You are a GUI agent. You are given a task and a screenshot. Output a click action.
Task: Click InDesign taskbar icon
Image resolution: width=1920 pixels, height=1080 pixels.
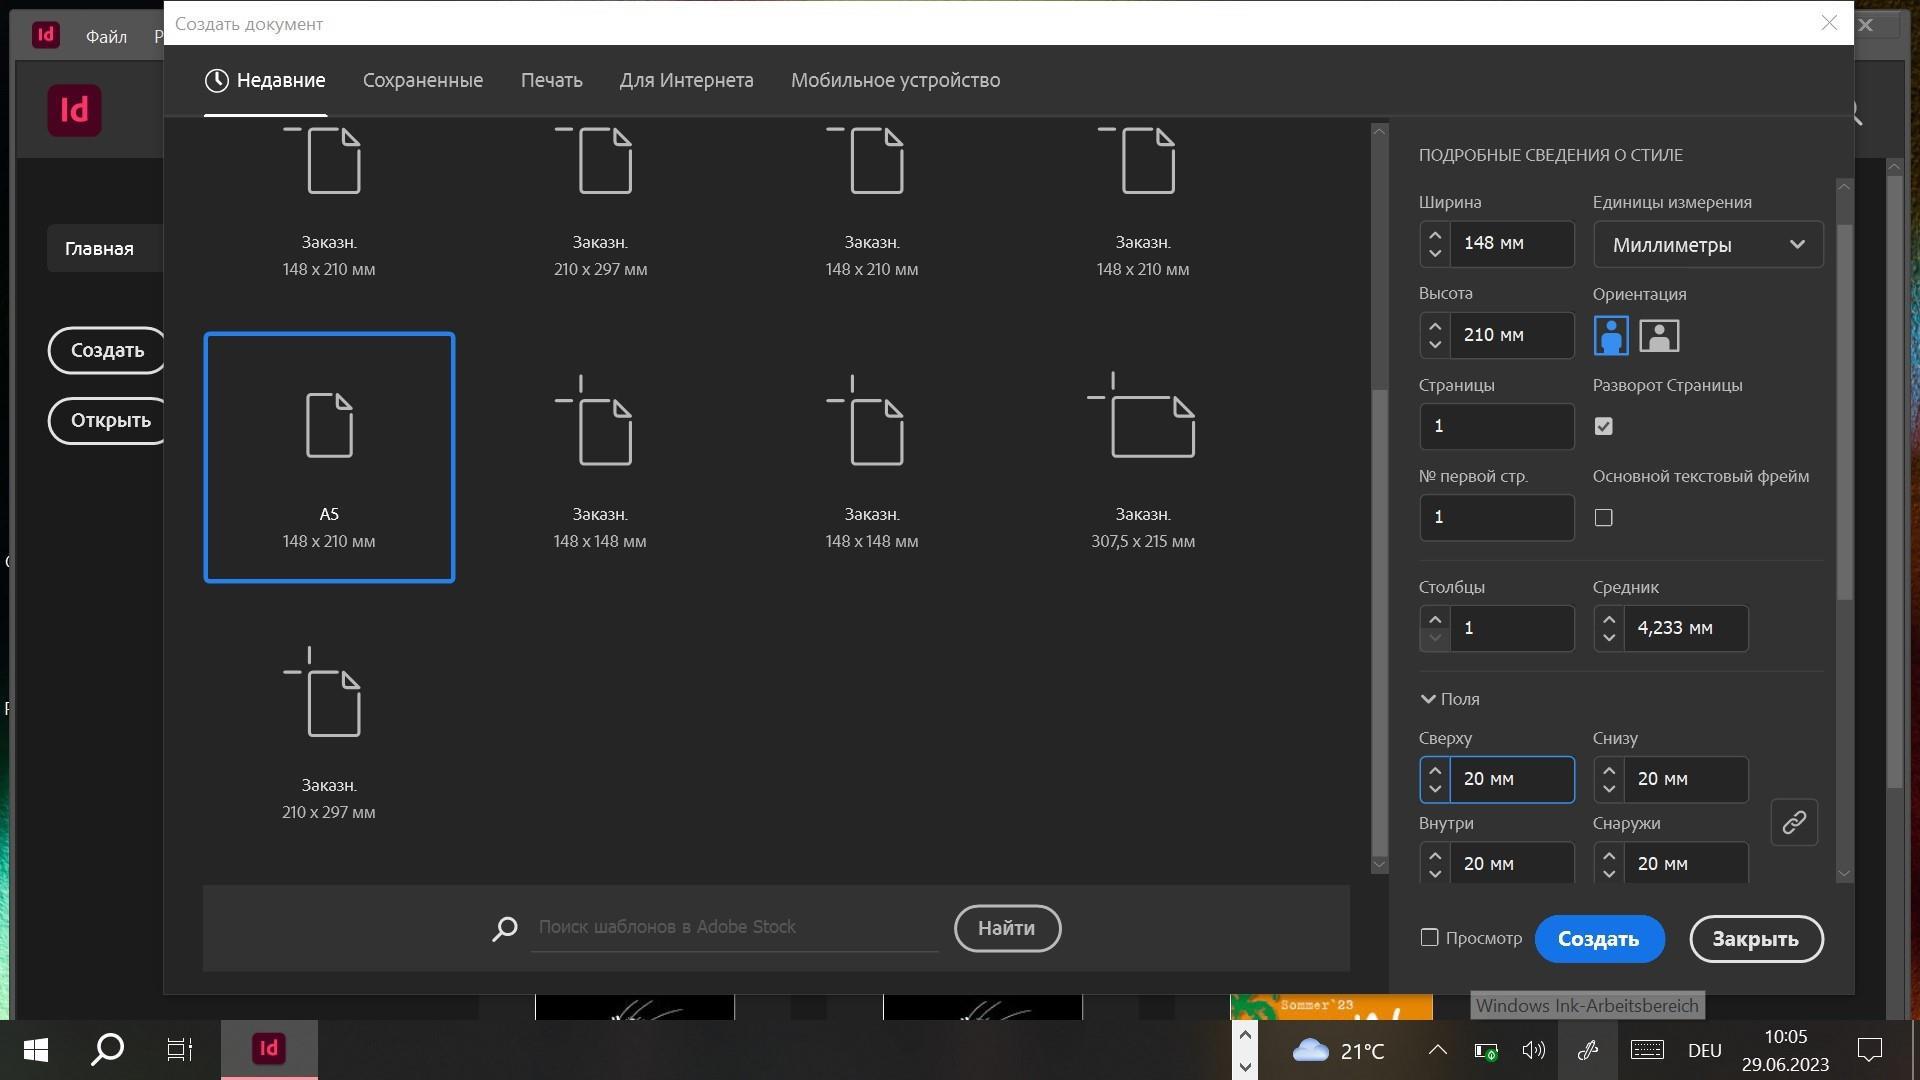[269, 1049]
